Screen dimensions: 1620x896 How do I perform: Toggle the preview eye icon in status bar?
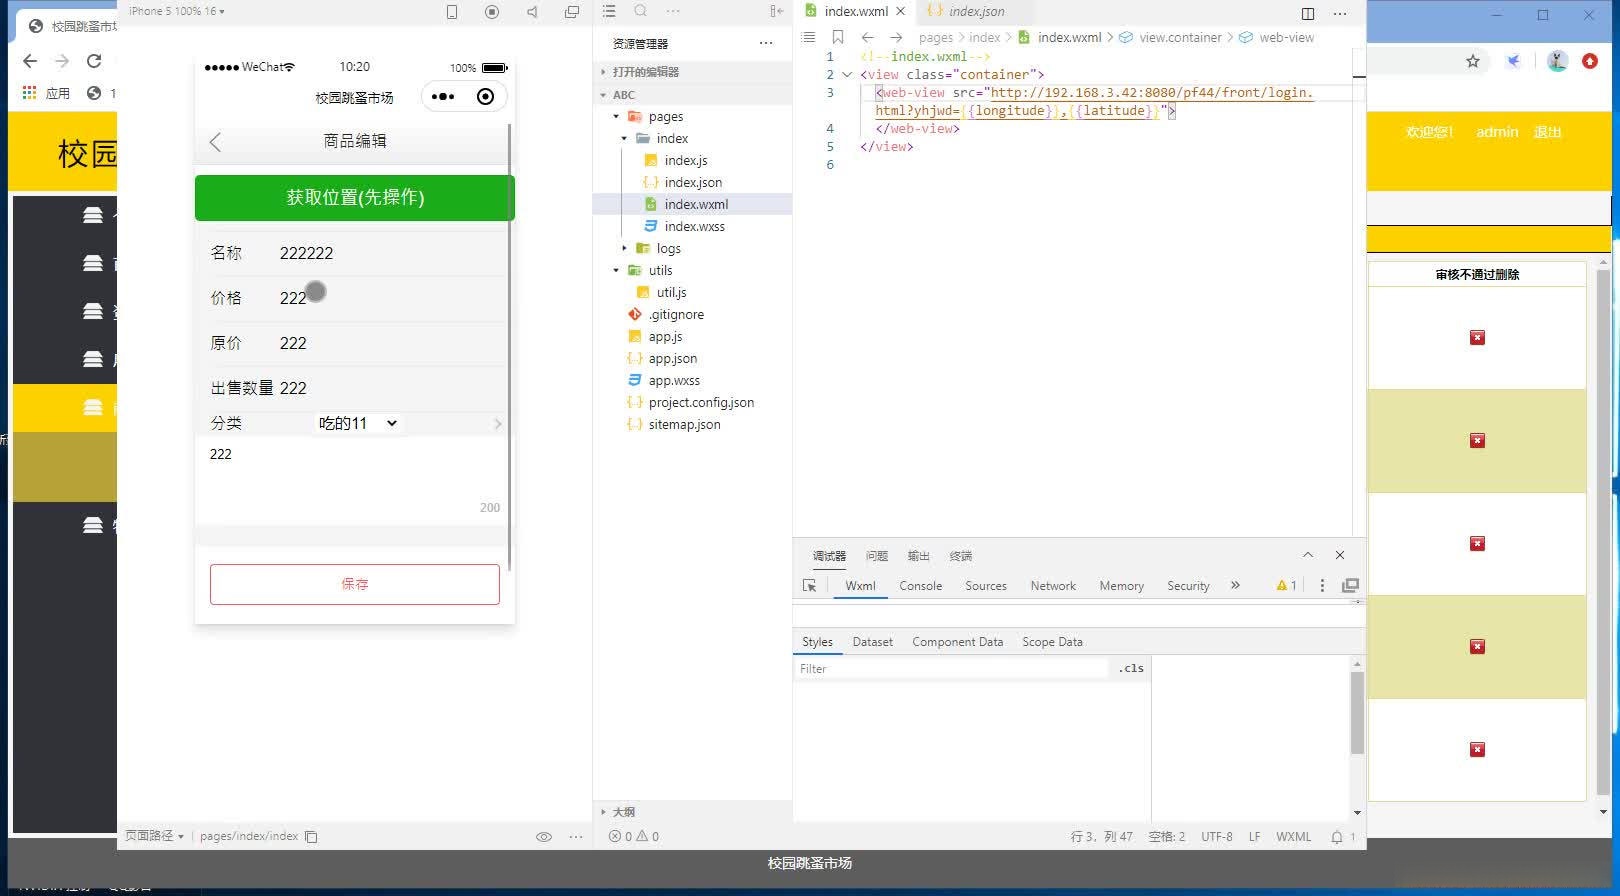[544, 837]
